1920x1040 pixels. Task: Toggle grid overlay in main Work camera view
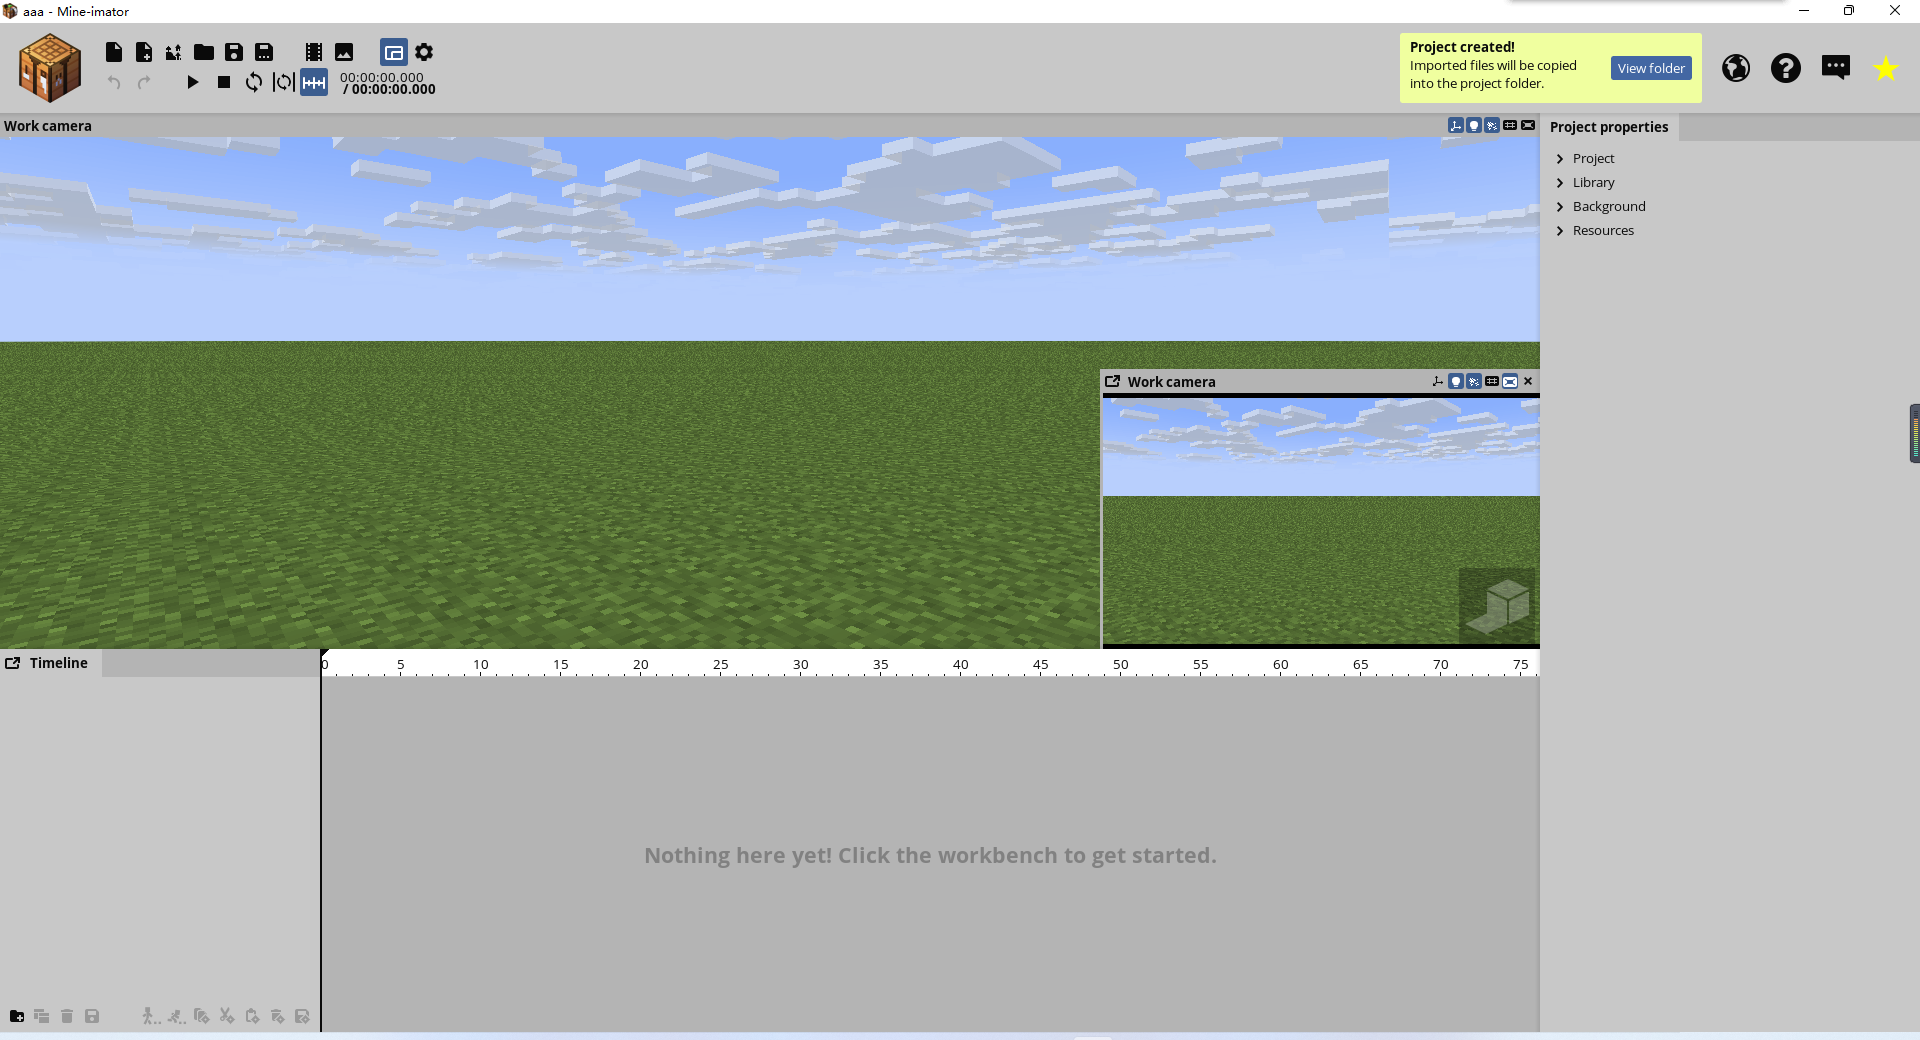[x=1510, y=125]
